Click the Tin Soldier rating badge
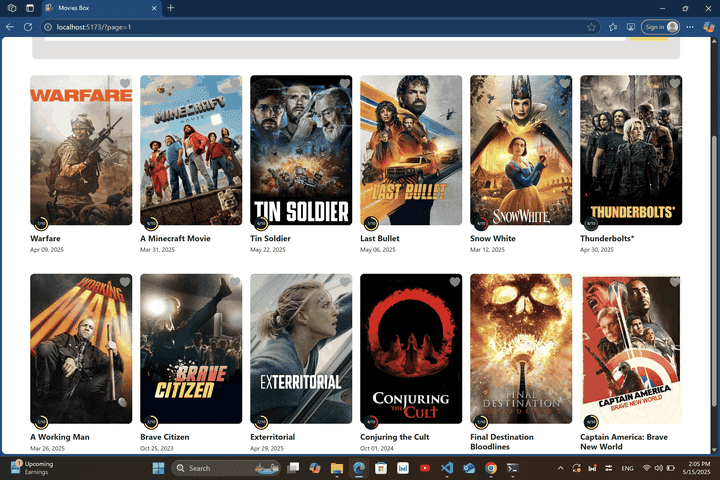Image resolution: width=720 pixels, height=480 pixels. [x=261, y=224]
